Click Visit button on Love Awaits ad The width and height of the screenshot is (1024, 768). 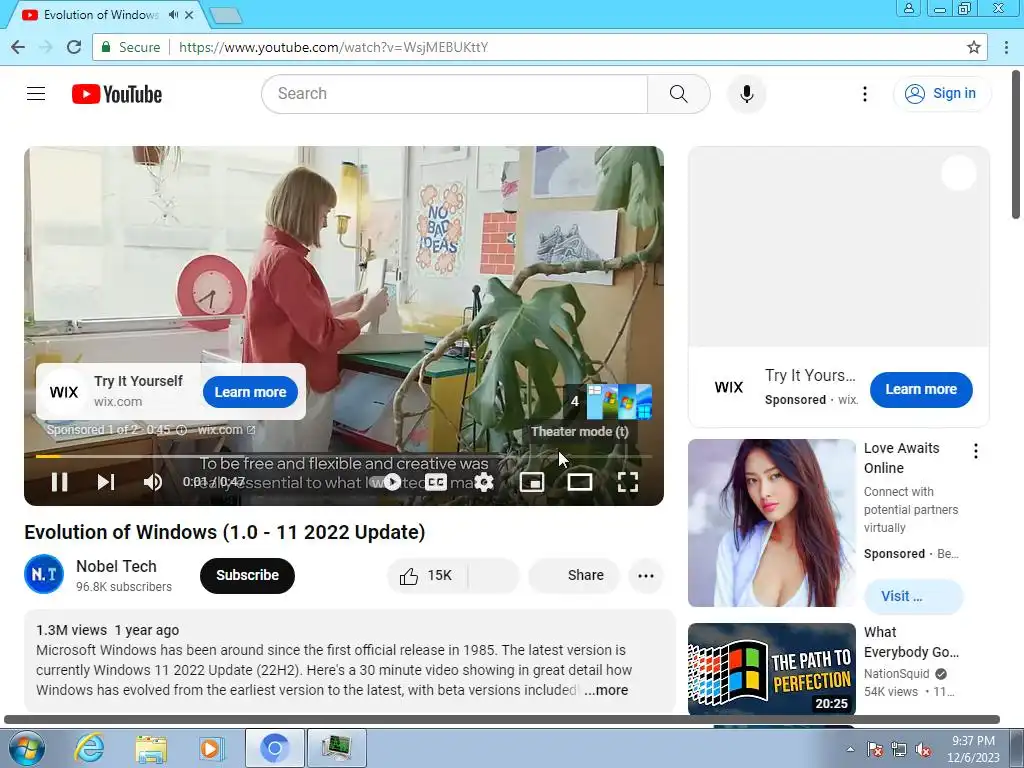click(913, 596)
